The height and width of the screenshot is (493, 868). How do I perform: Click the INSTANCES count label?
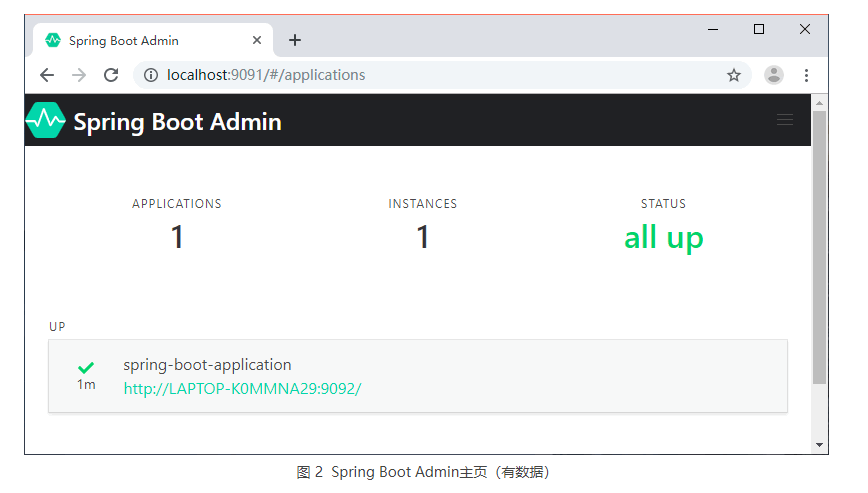click(422, 204)
